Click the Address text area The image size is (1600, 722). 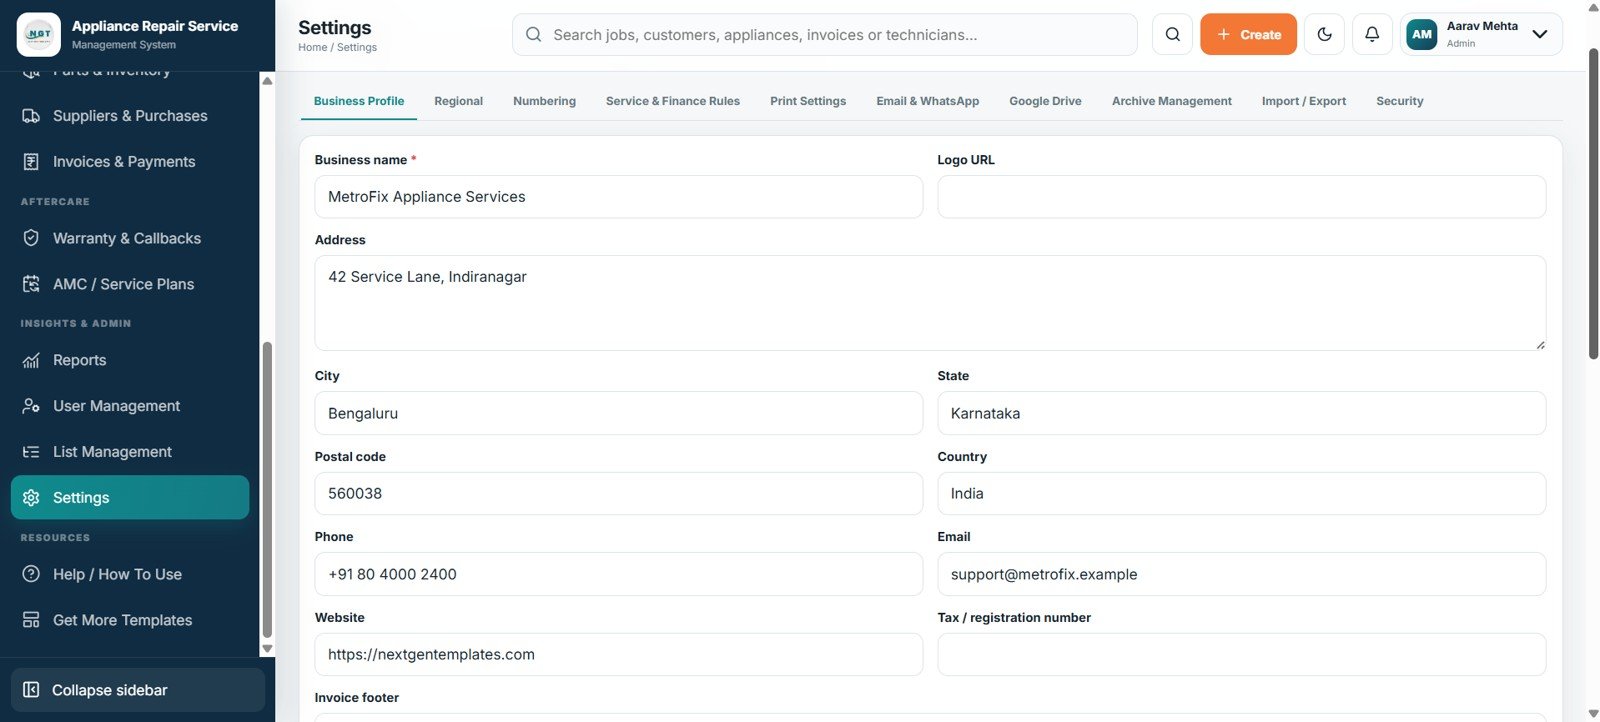(930, 303)
